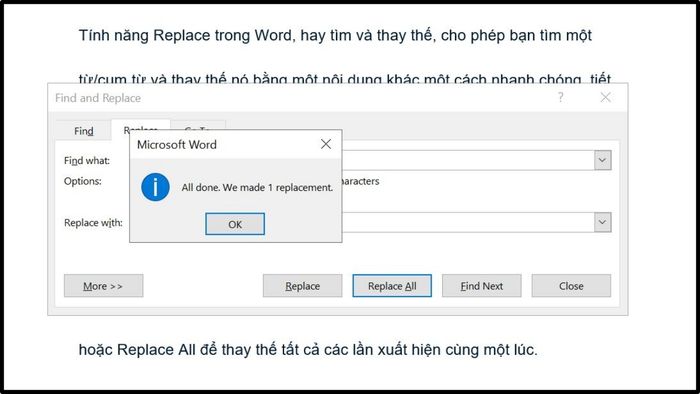This screenshot has width=700, height=394.
Task: Click the blue information icon in message box
Action: (155, 187)
